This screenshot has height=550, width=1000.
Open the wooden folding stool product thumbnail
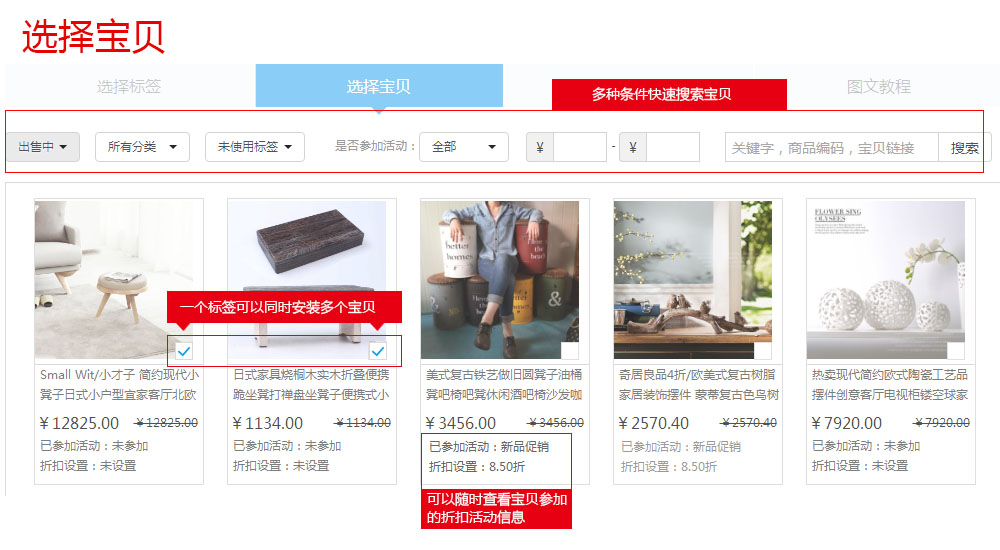307,280
